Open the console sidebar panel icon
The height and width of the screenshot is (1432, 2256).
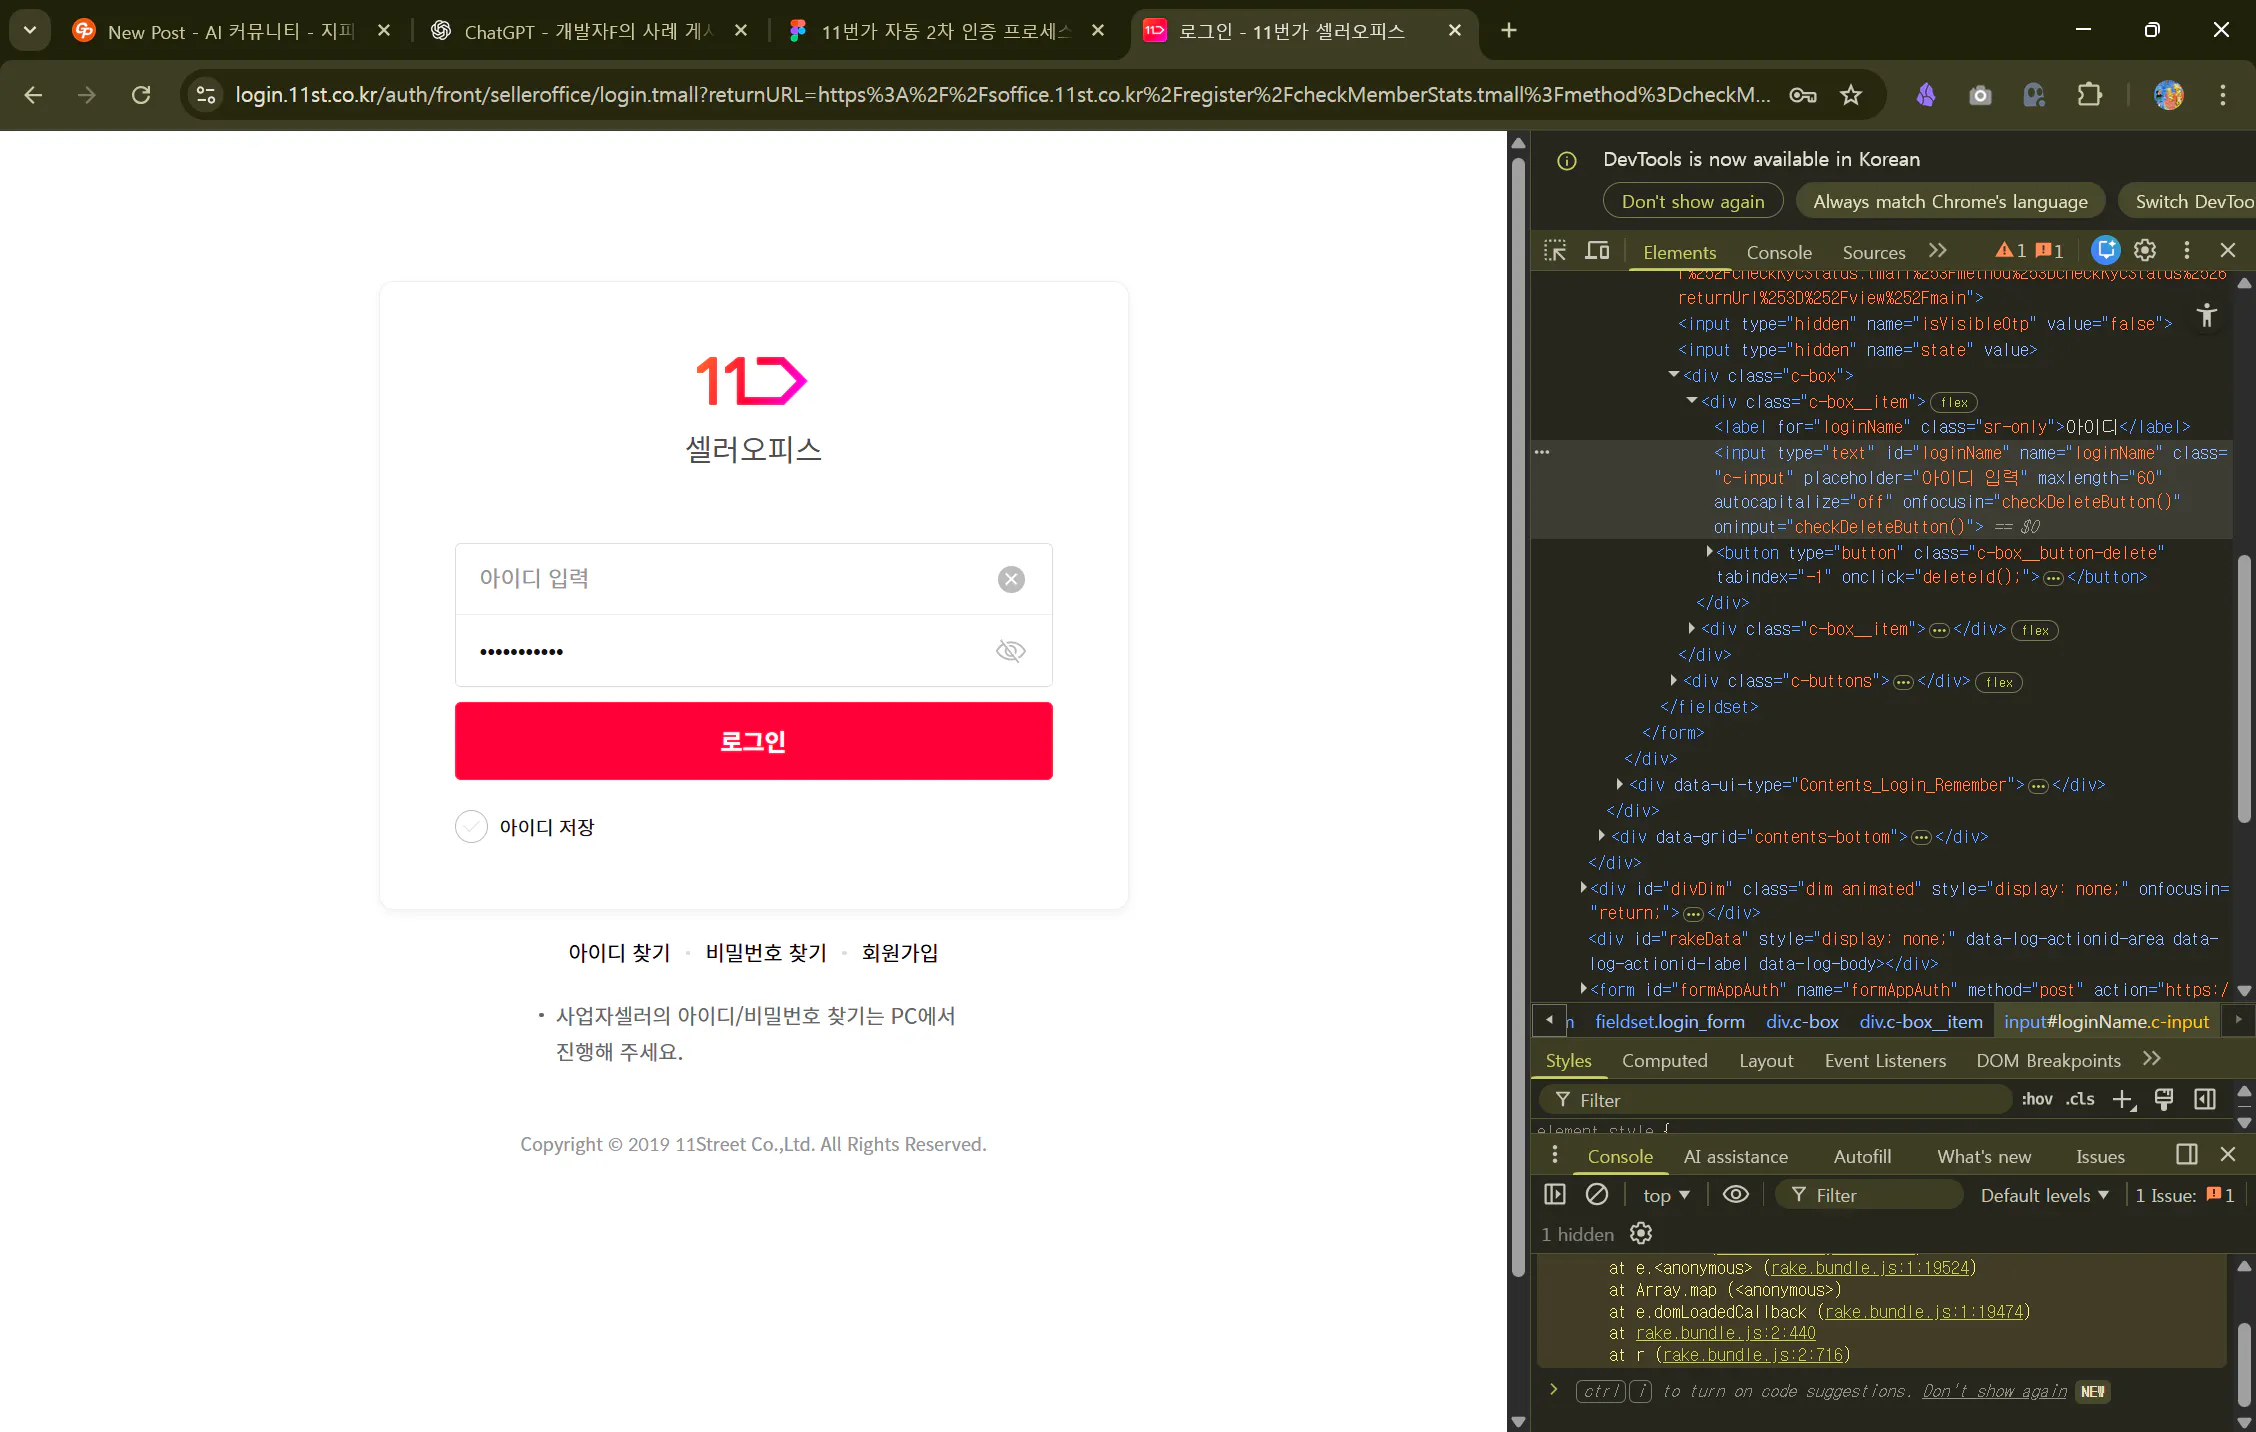point(1555,1194)
